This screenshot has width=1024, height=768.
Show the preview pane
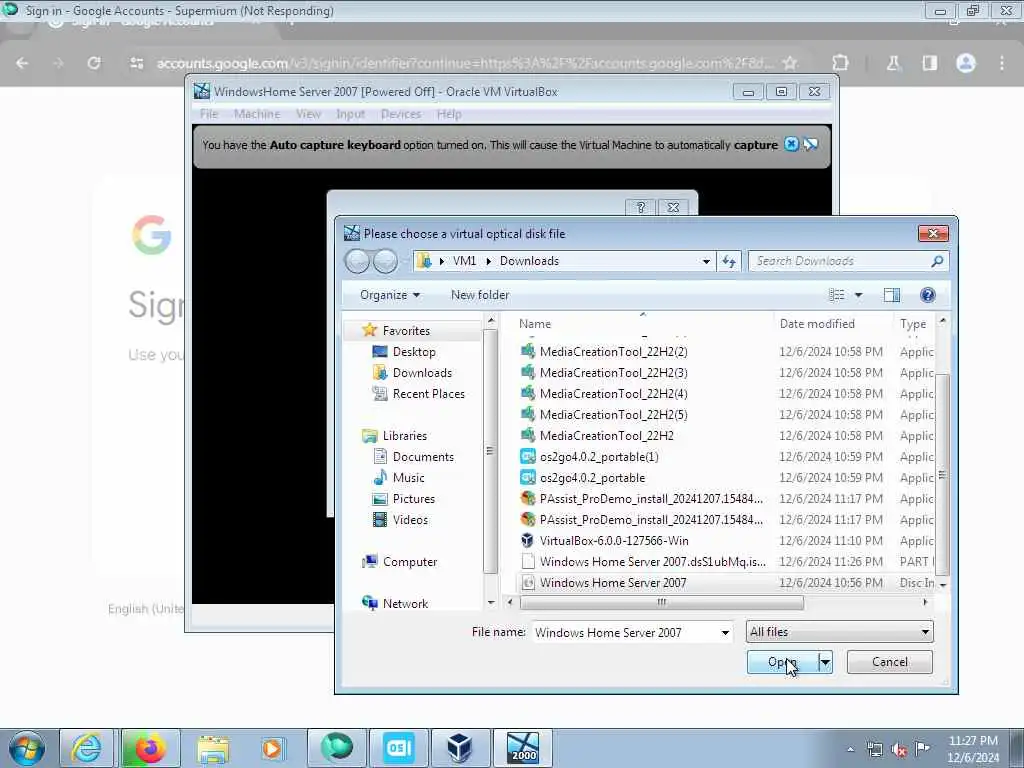[891, 295]
